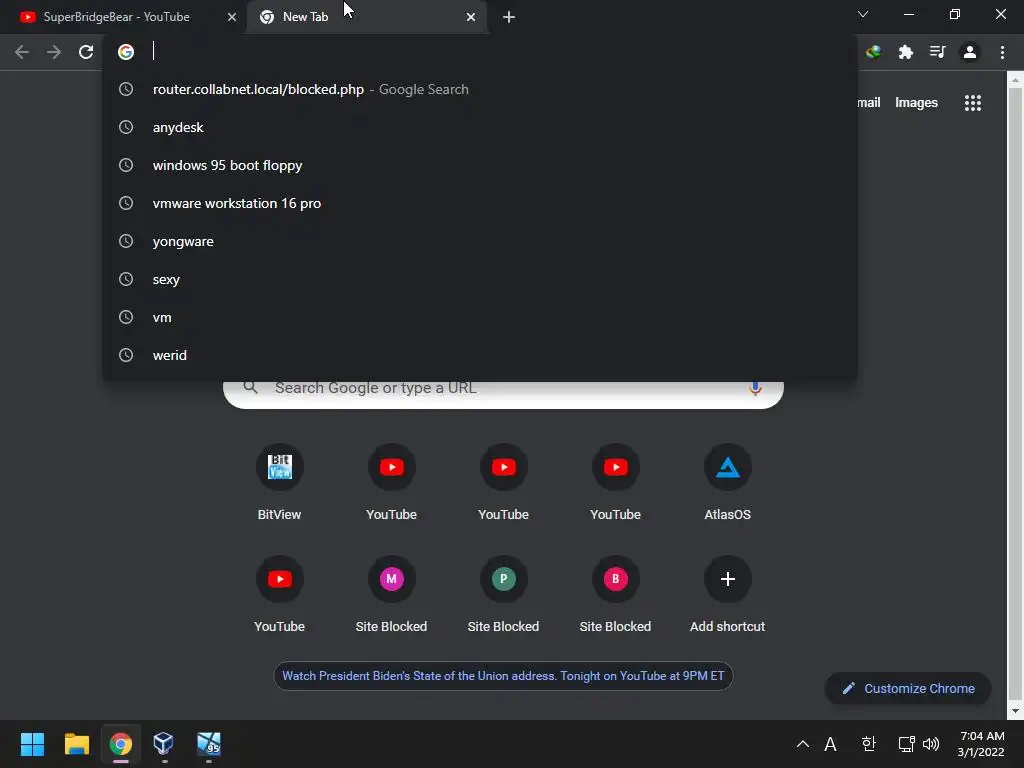The width and height of the screenshot is (1024, 768).
Task: Open the Google apps grid
Action: click(972, 103)
